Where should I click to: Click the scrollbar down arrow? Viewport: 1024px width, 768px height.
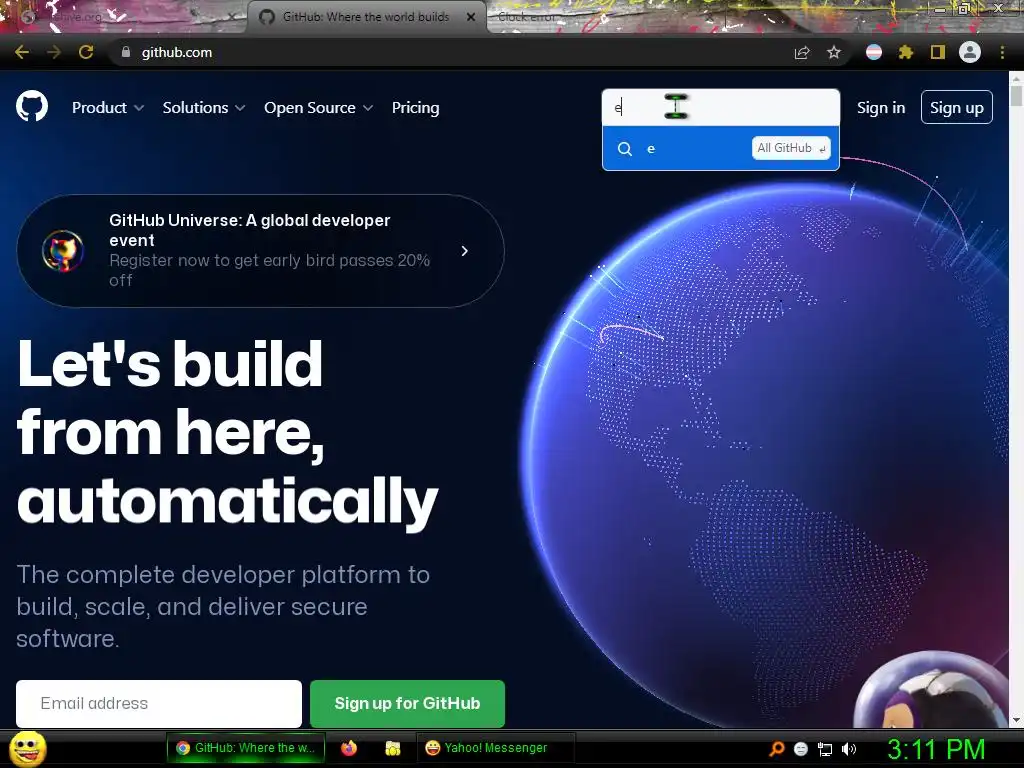1016,720
